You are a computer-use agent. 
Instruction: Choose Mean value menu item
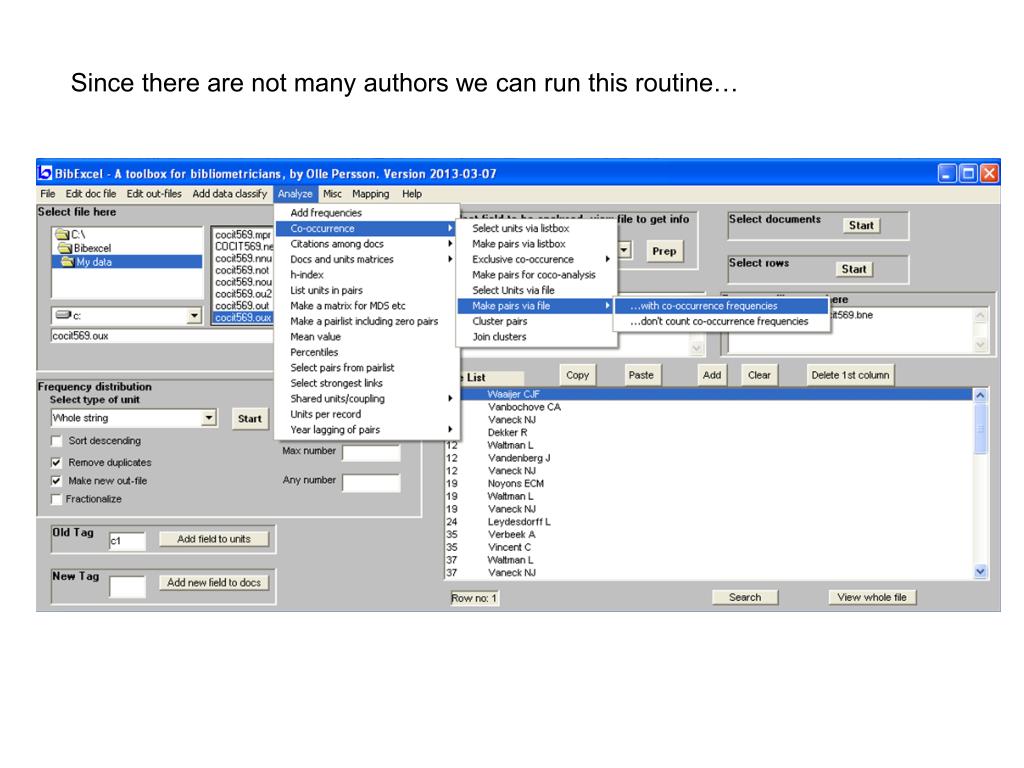tap(366, 337)
